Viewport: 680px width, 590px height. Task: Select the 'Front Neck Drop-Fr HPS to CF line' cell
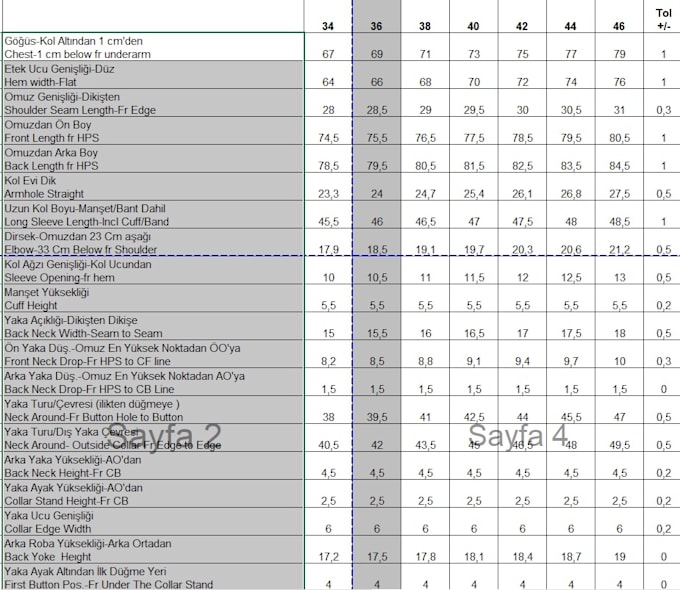[x=153, y=354]
